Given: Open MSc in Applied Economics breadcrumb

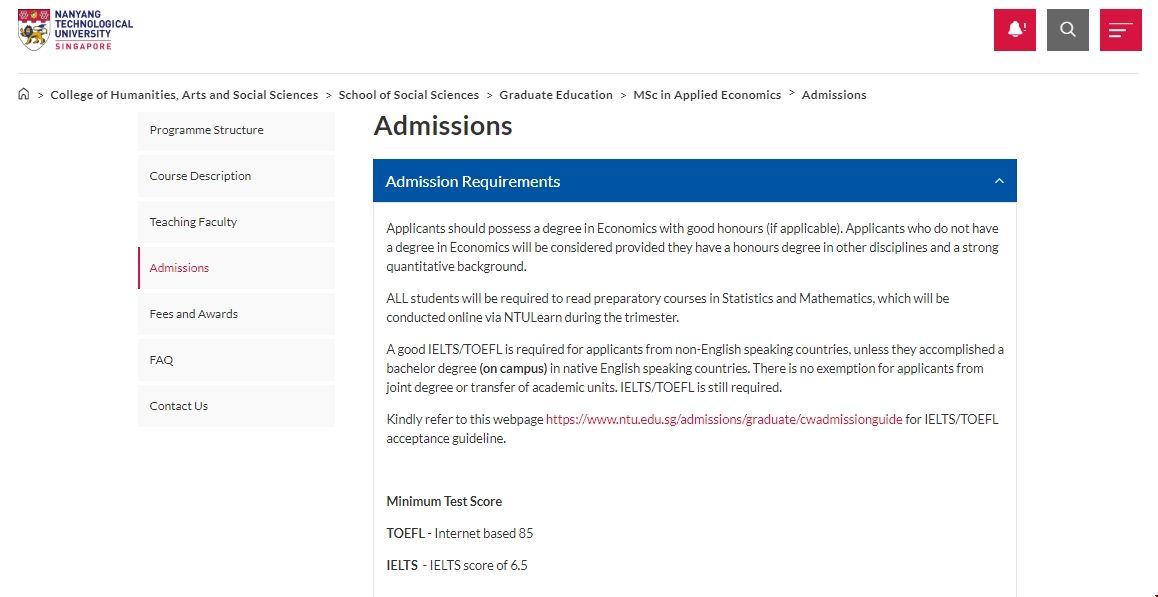Looking at the screenshot, I should tap(707, 95).
